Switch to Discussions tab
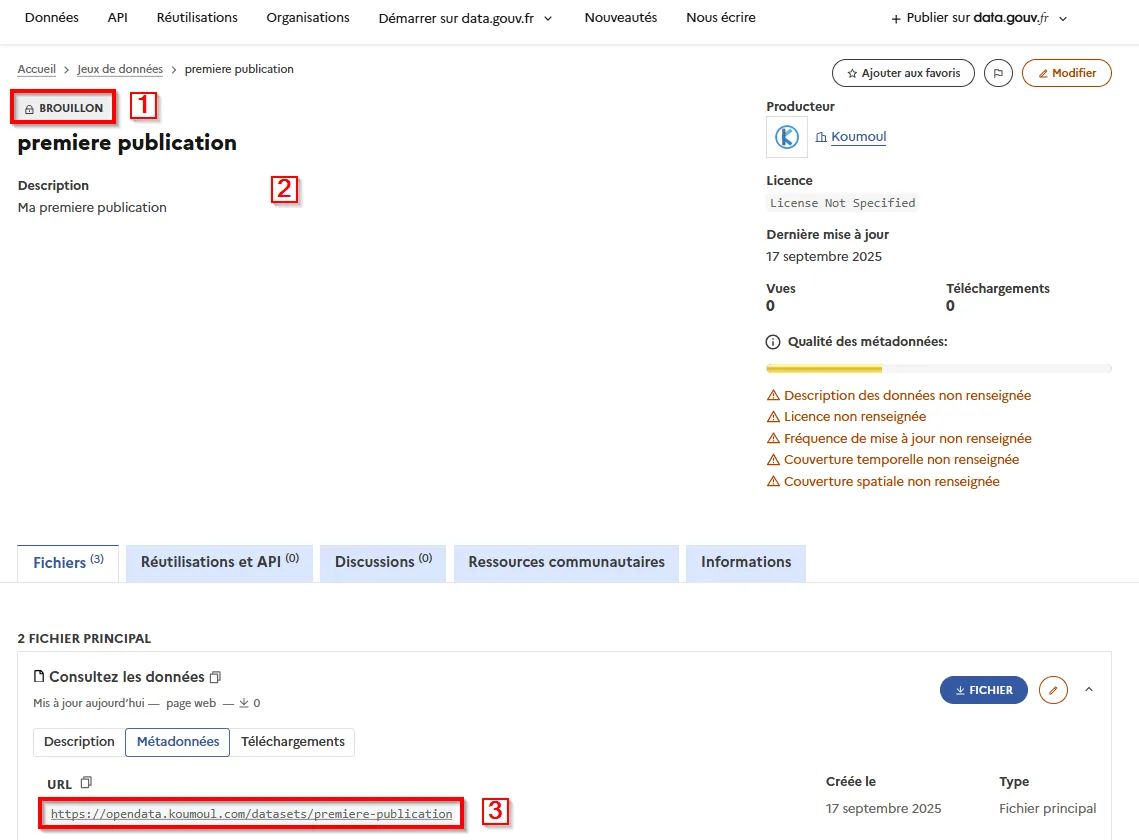The height and width of the screenshot is (840, 1139). pos(383,563)
